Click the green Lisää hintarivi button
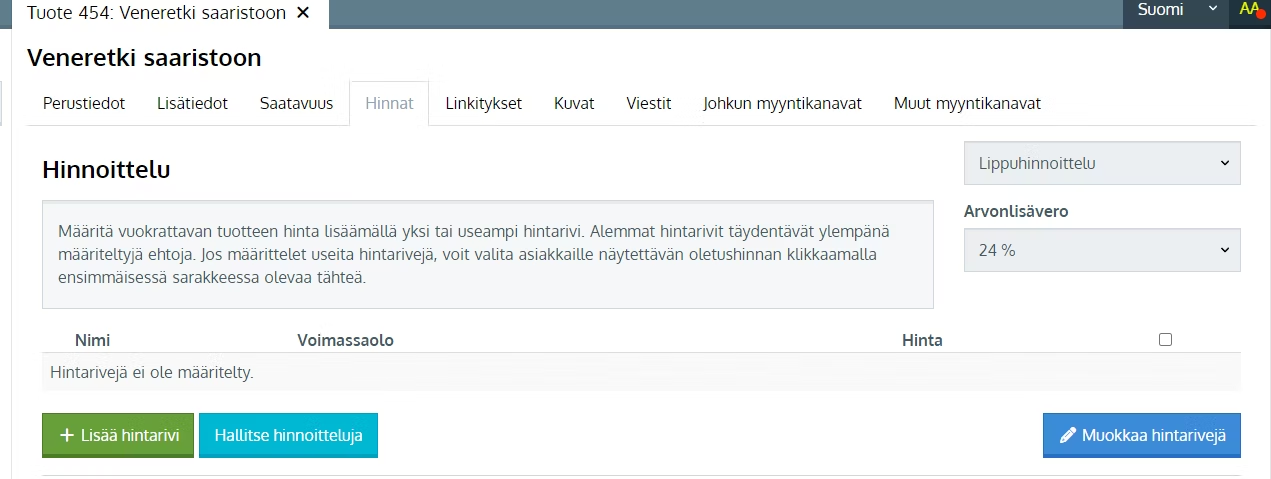The height and width of the screenshot is (479, 1271). click(x=118, y=435)
